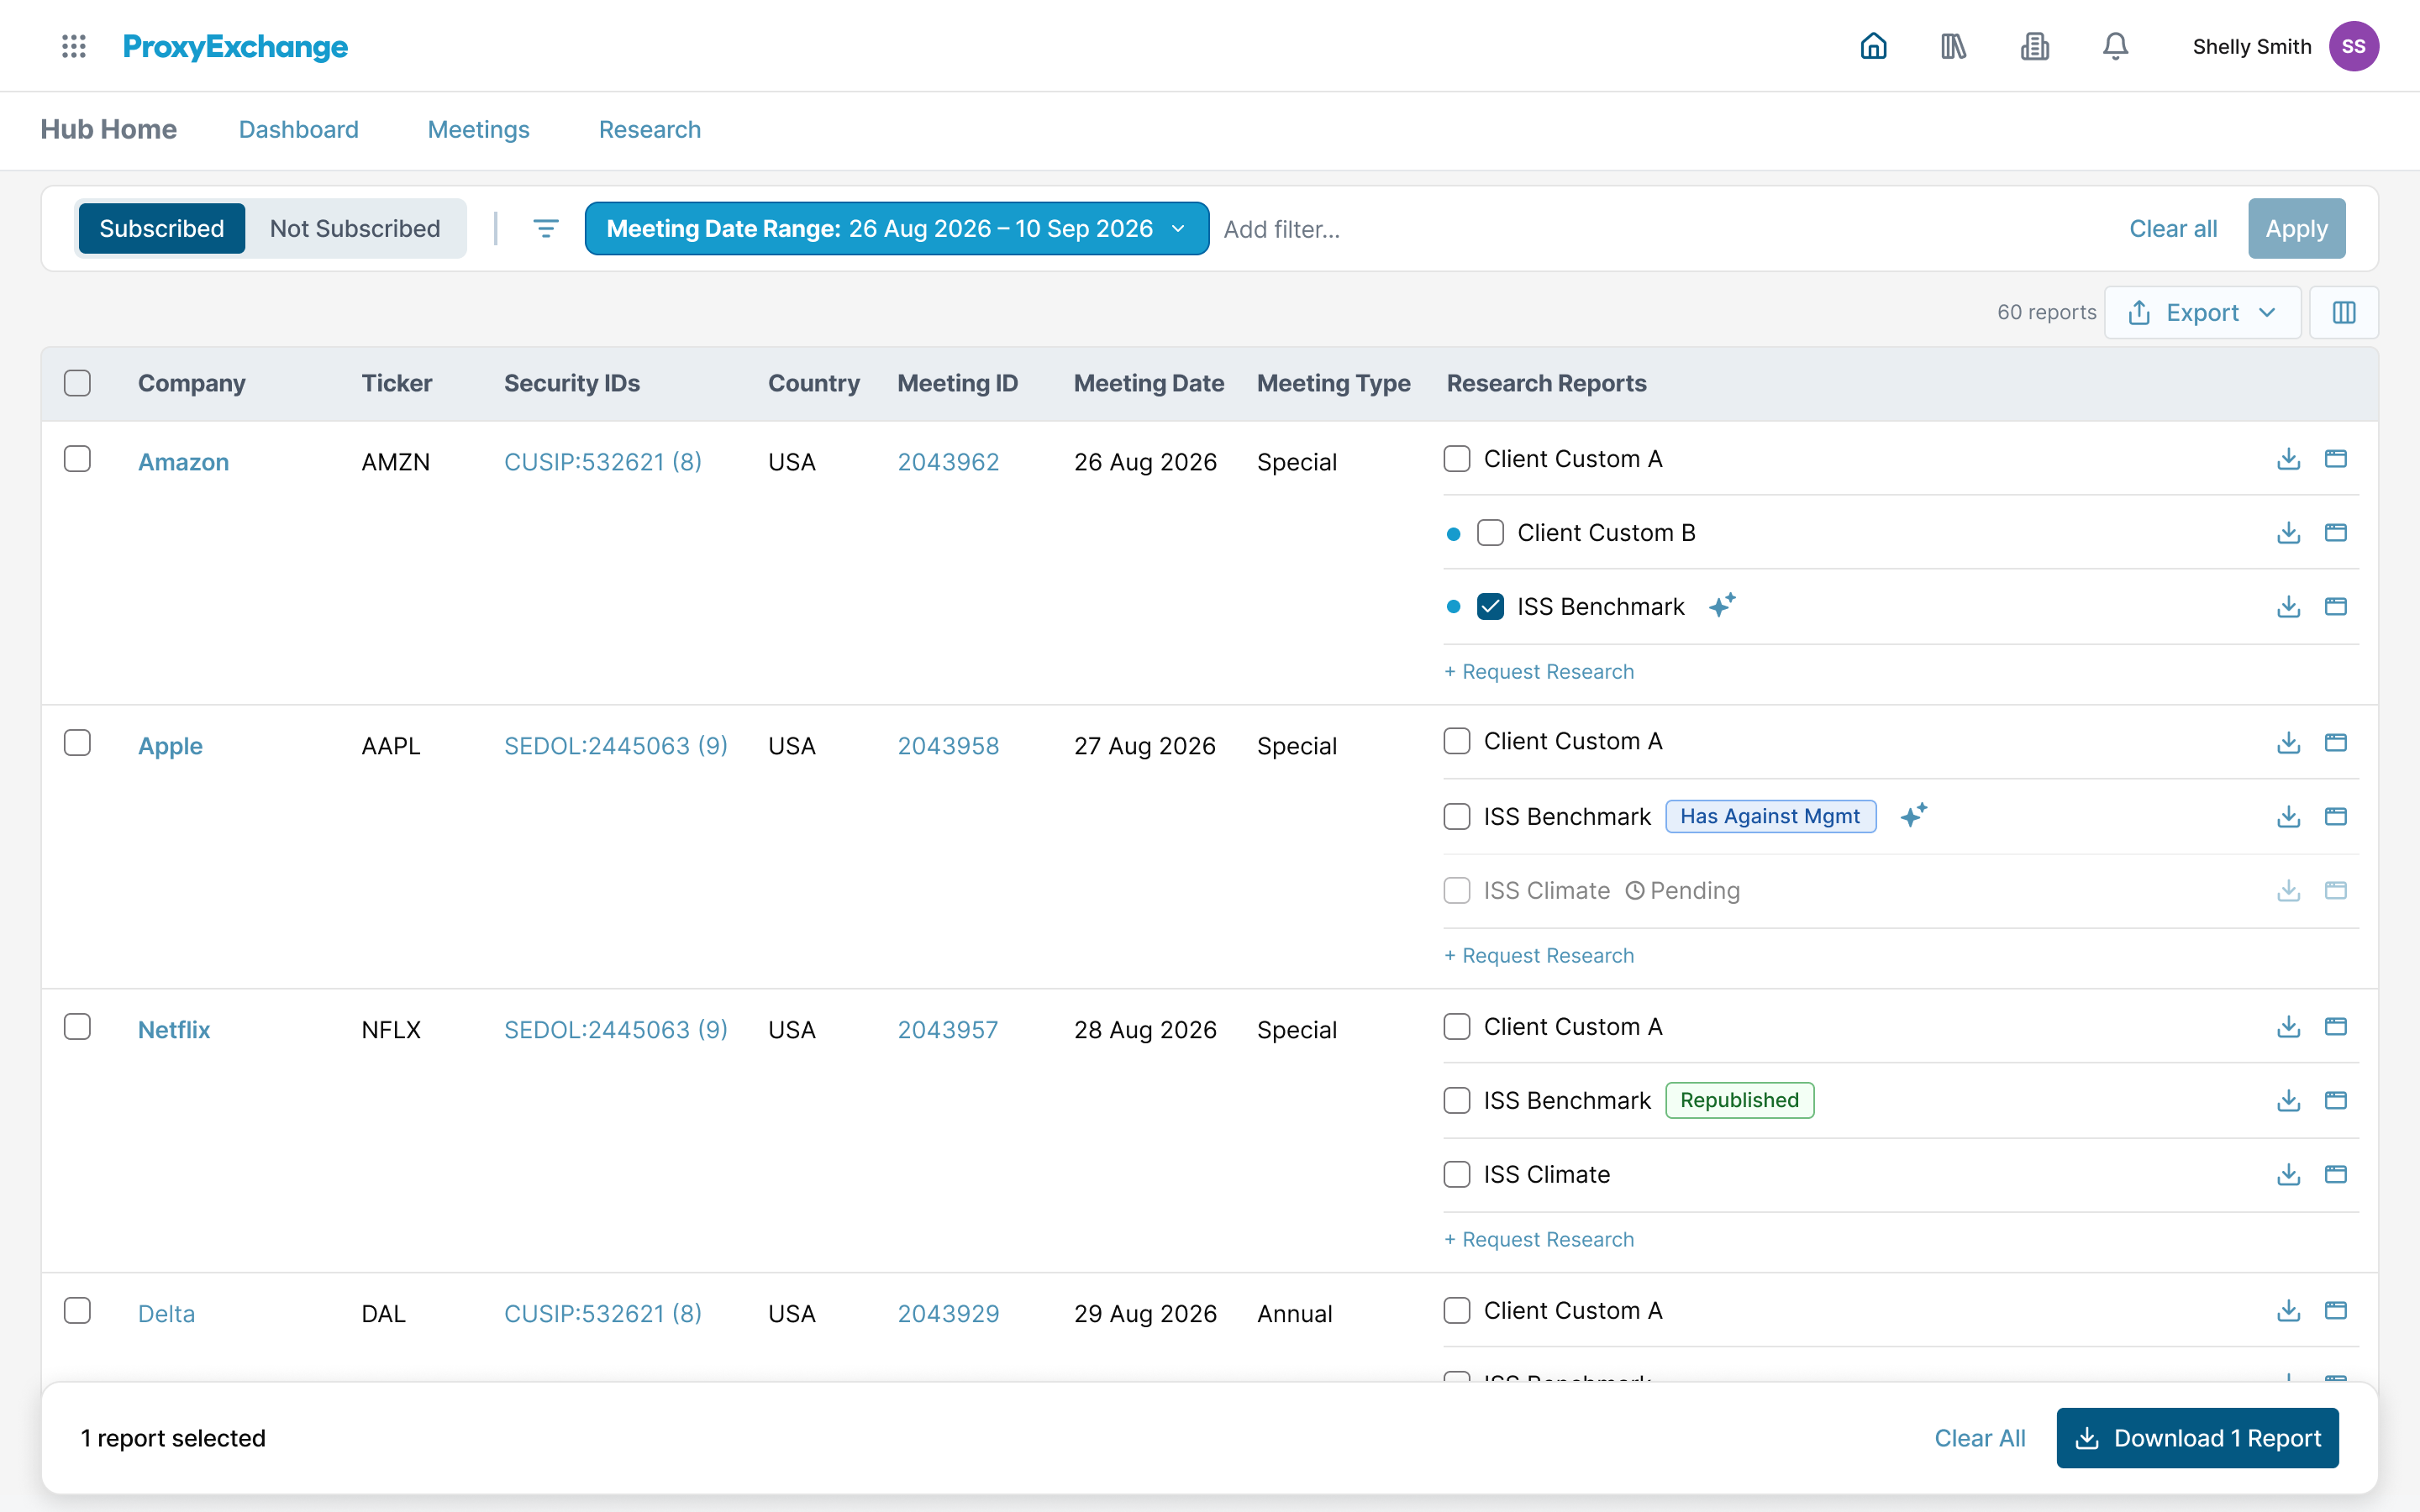
Task: Open preview of Apple ISS Benchmark
Action: pos(2335,817)
